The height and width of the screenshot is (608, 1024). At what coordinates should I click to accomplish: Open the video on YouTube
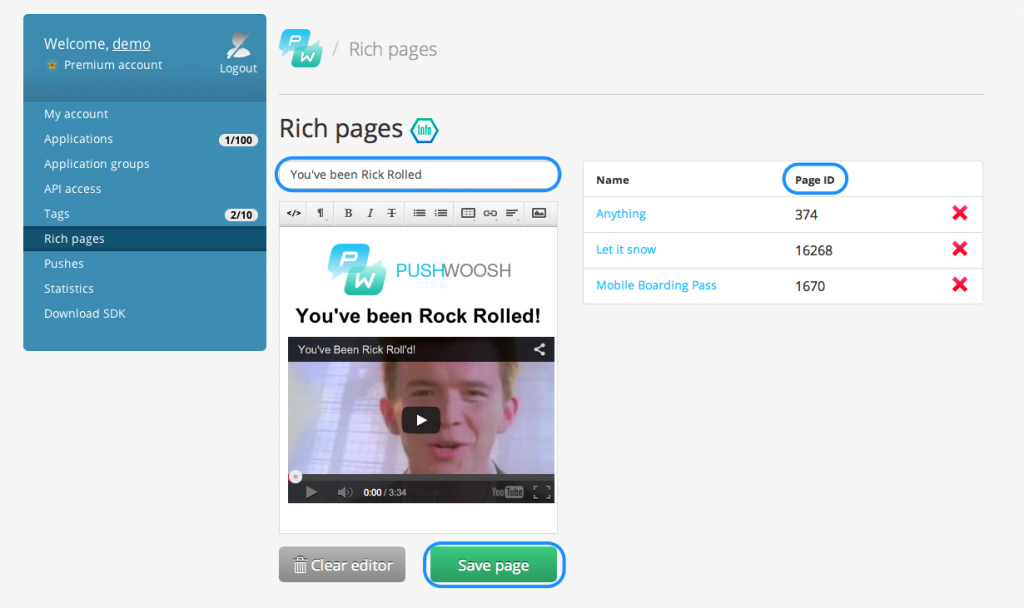507,492
